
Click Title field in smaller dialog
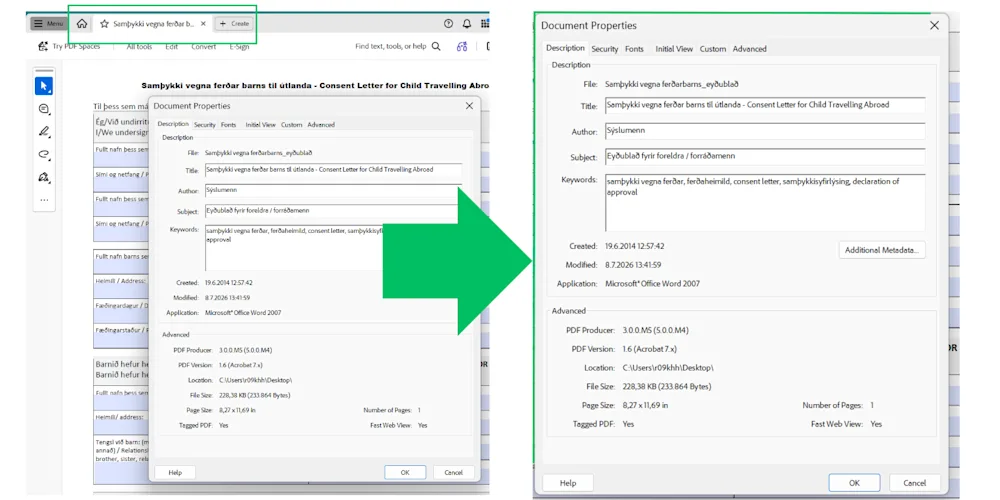click(x=334, y=170)
